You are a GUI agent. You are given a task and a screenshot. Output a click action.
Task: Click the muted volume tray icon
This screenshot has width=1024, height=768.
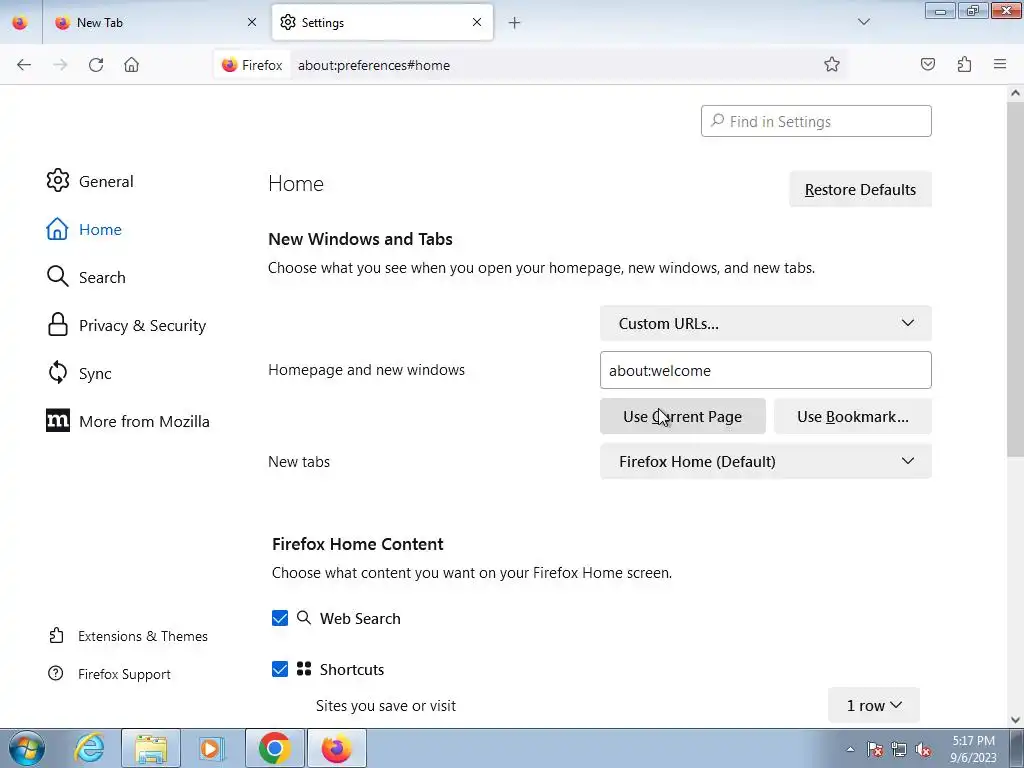pos(923,749)
